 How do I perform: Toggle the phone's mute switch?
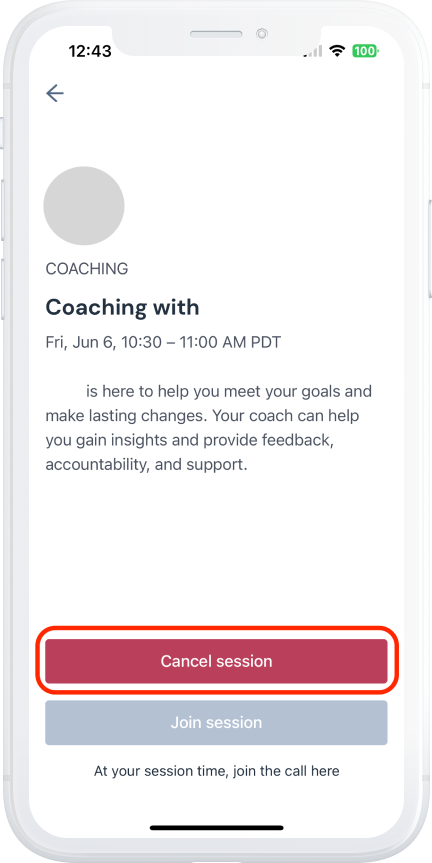click(x=2, y=132)
